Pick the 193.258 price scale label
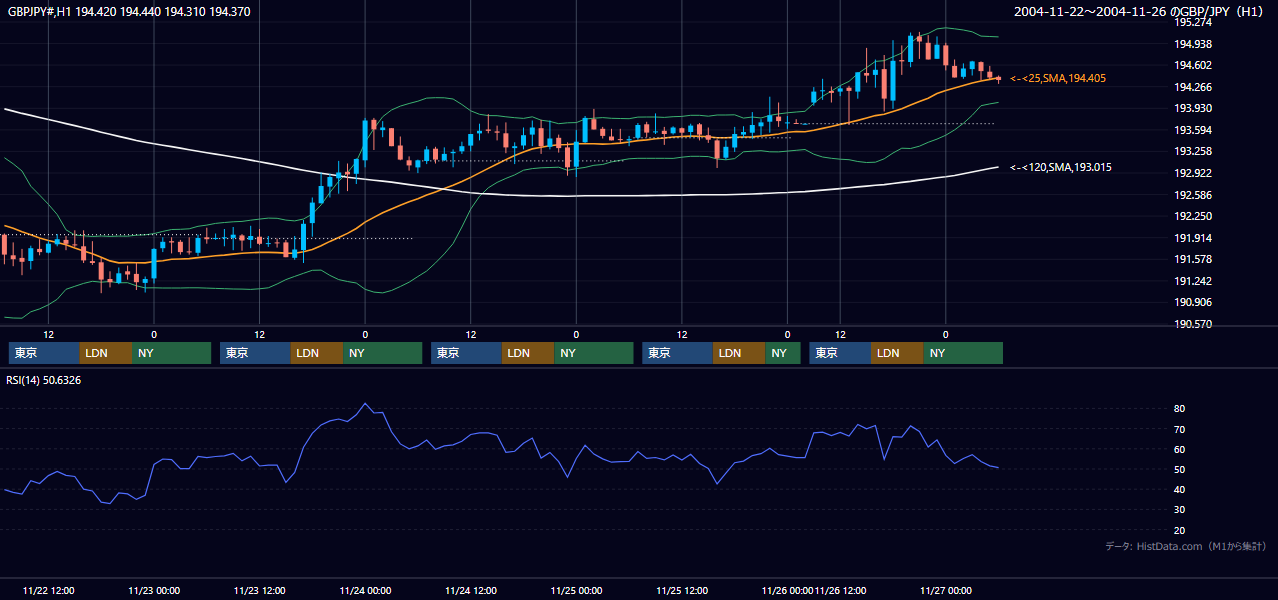The width and height of the screenshot is (1278, 600). click(x=1194, y=151)
